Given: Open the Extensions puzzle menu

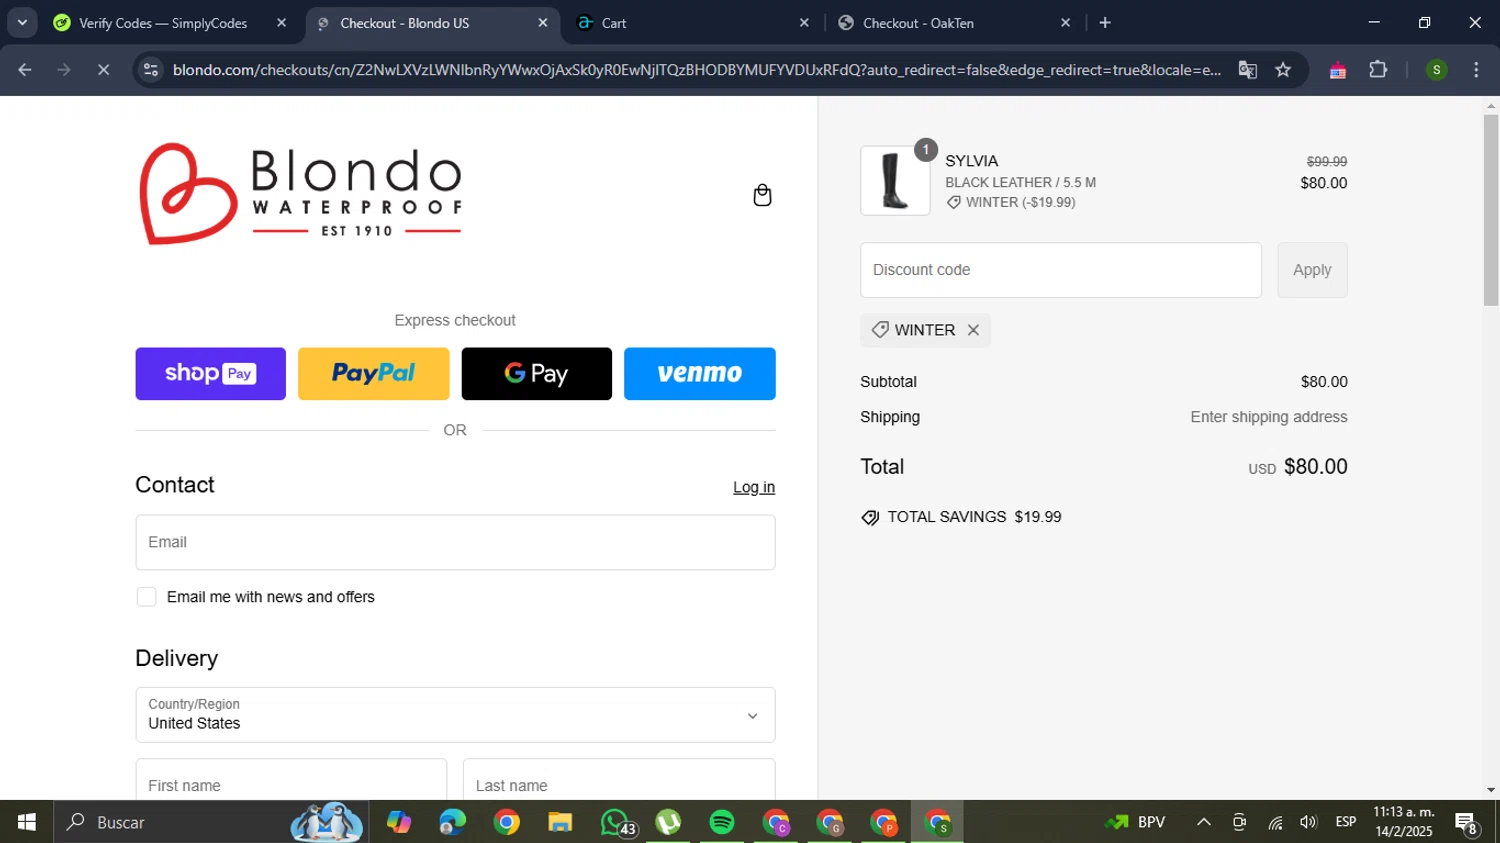Looking at the screenshot, I should [x=1378, y=70].
